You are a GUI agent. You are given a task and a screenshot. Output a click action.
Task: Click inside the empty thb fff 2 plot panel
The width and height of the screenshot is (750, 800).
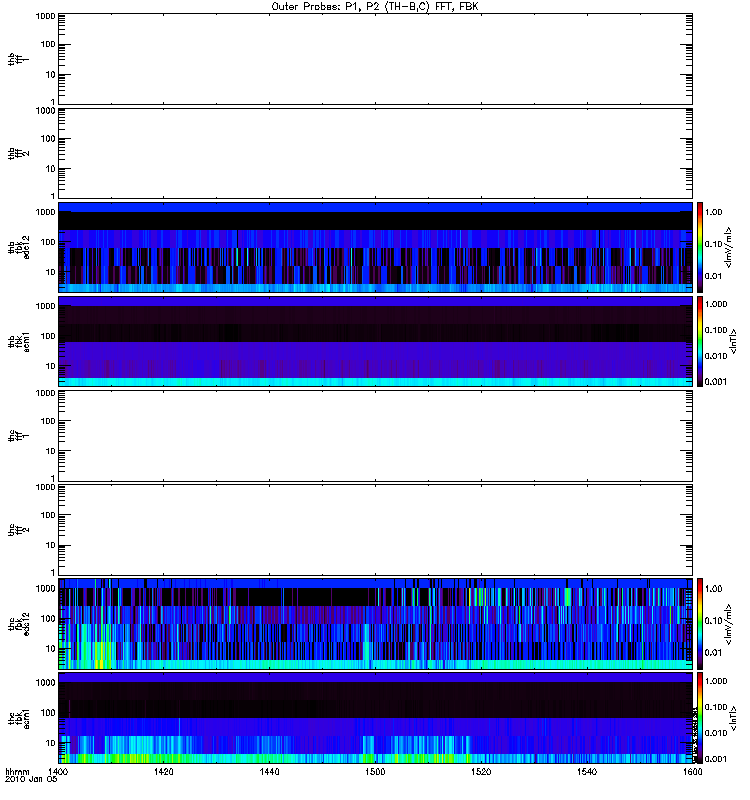tap(375, 153)
